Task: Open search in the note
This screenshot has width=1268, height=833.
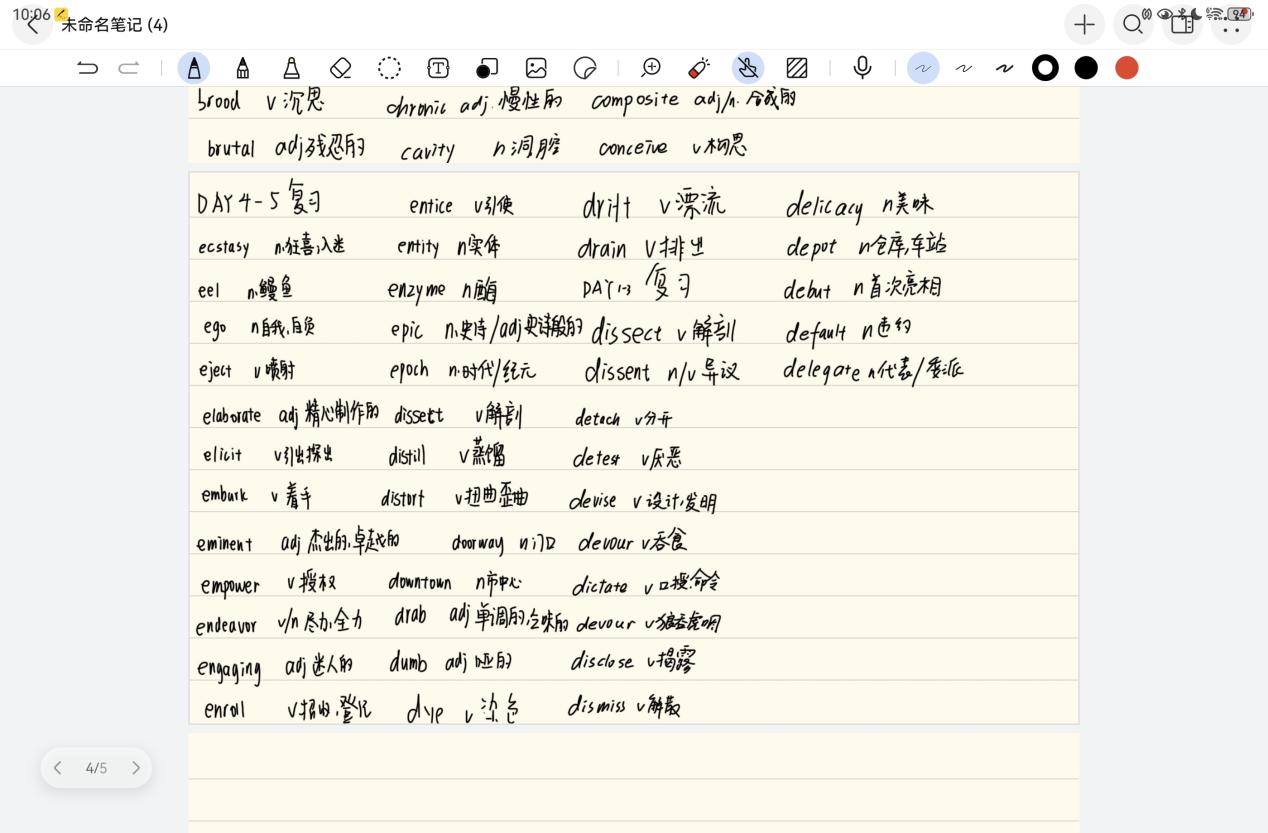Action: (x=1133, y=25)
